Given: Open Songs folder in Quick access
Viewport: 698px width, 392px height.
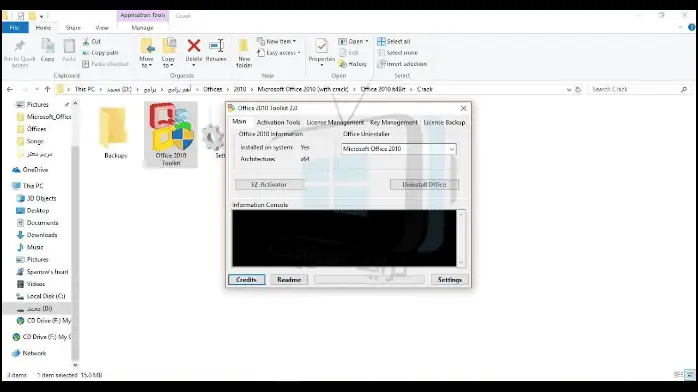Looking at the screenshot, I should [x=35, y=141].
